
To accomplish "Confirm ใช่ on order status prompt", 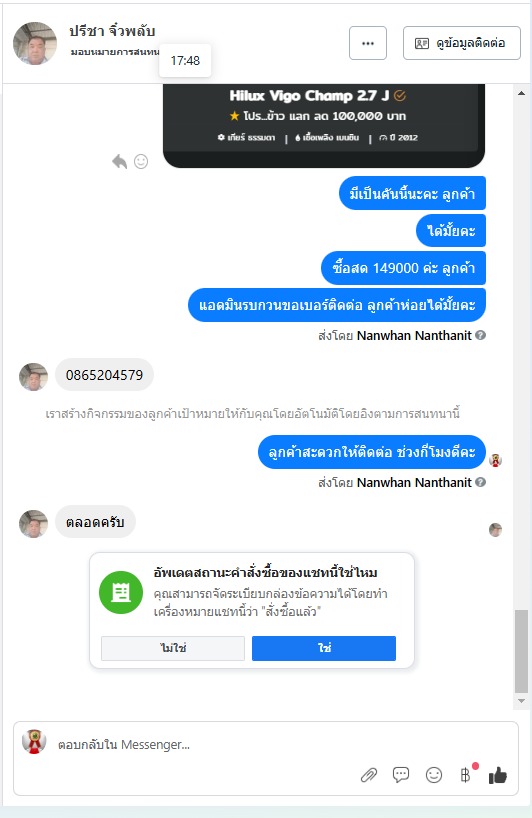I will [x=324, y=648].
